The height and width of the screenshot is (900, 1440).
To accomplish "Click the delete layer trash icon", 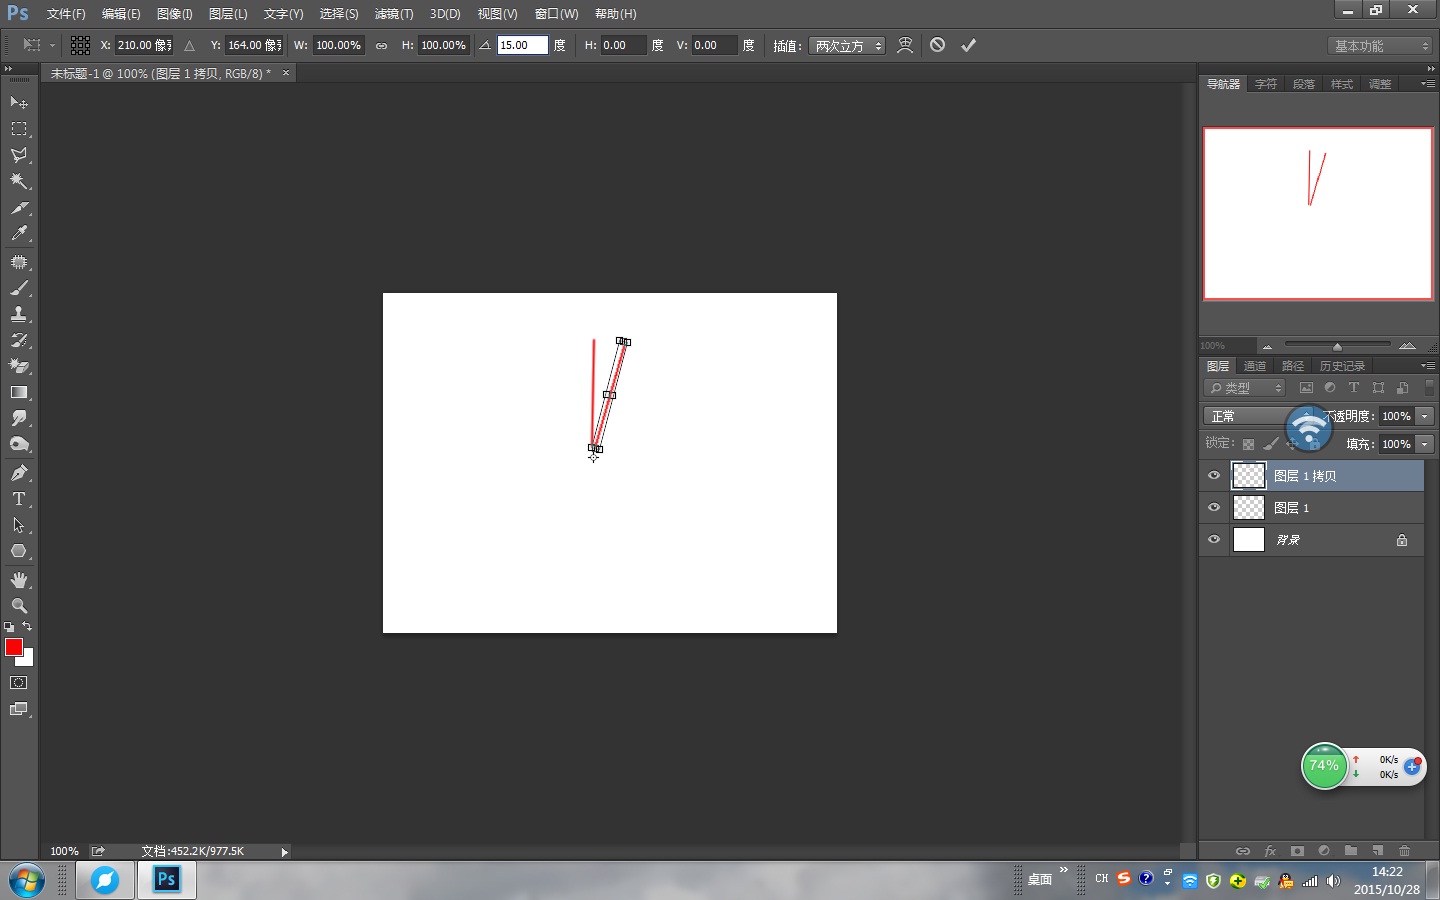I will (1404, 851).
